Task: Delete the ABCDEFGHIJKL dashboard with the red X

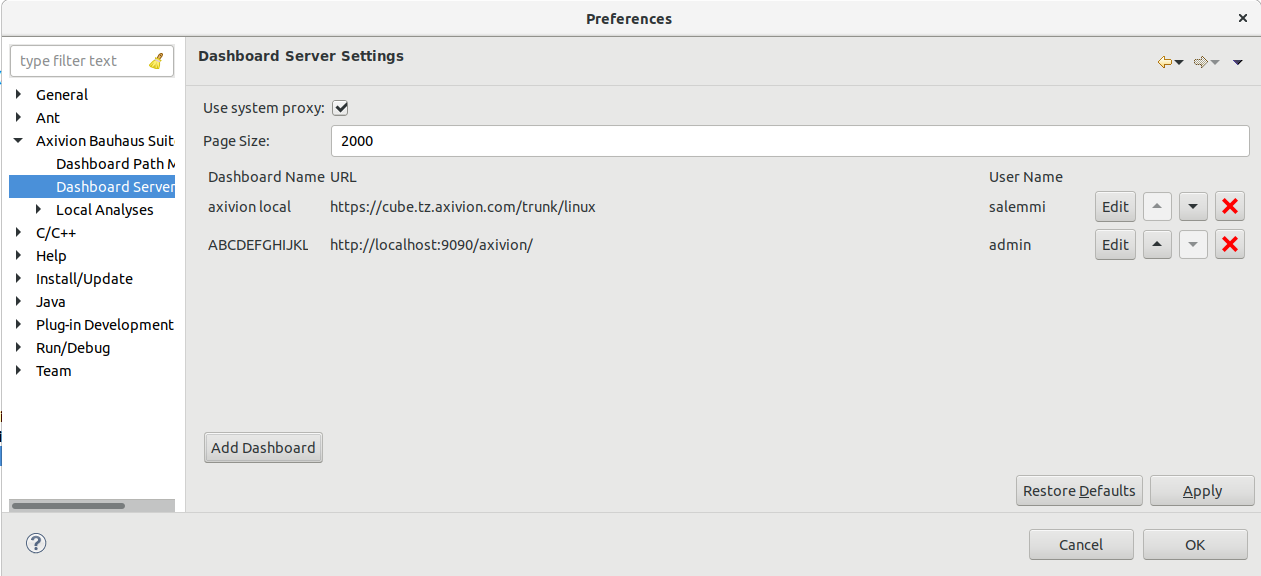Action: (x=1230, y=244)
